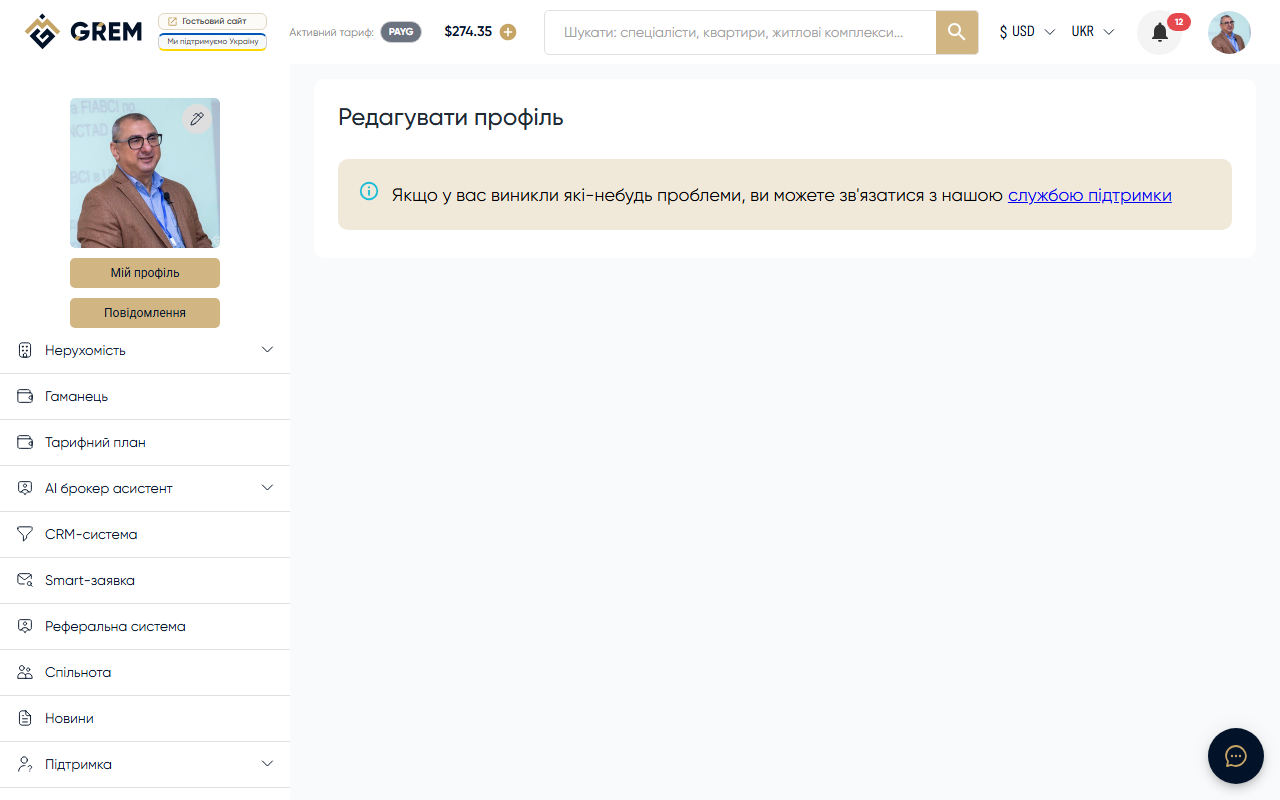1280x800 pixels.
Task: Click the GREM logo
Action: click(x=83, y=31)
